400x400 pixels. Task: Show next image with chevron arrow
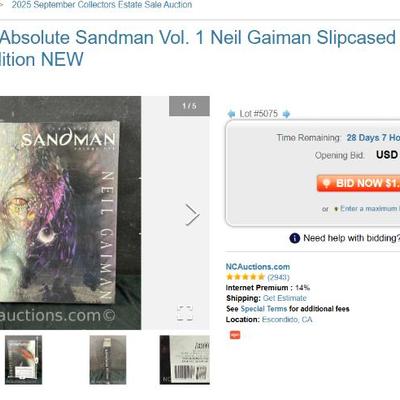(192, 215)
